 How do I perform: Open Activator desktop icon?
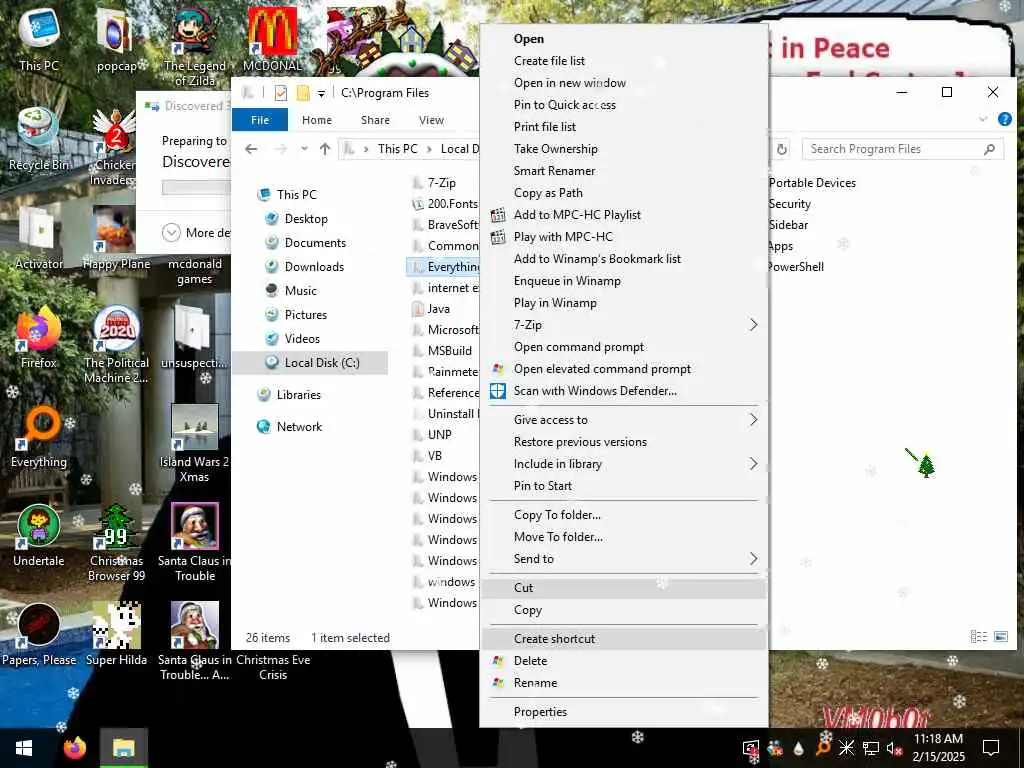click(x=39, y=238)
